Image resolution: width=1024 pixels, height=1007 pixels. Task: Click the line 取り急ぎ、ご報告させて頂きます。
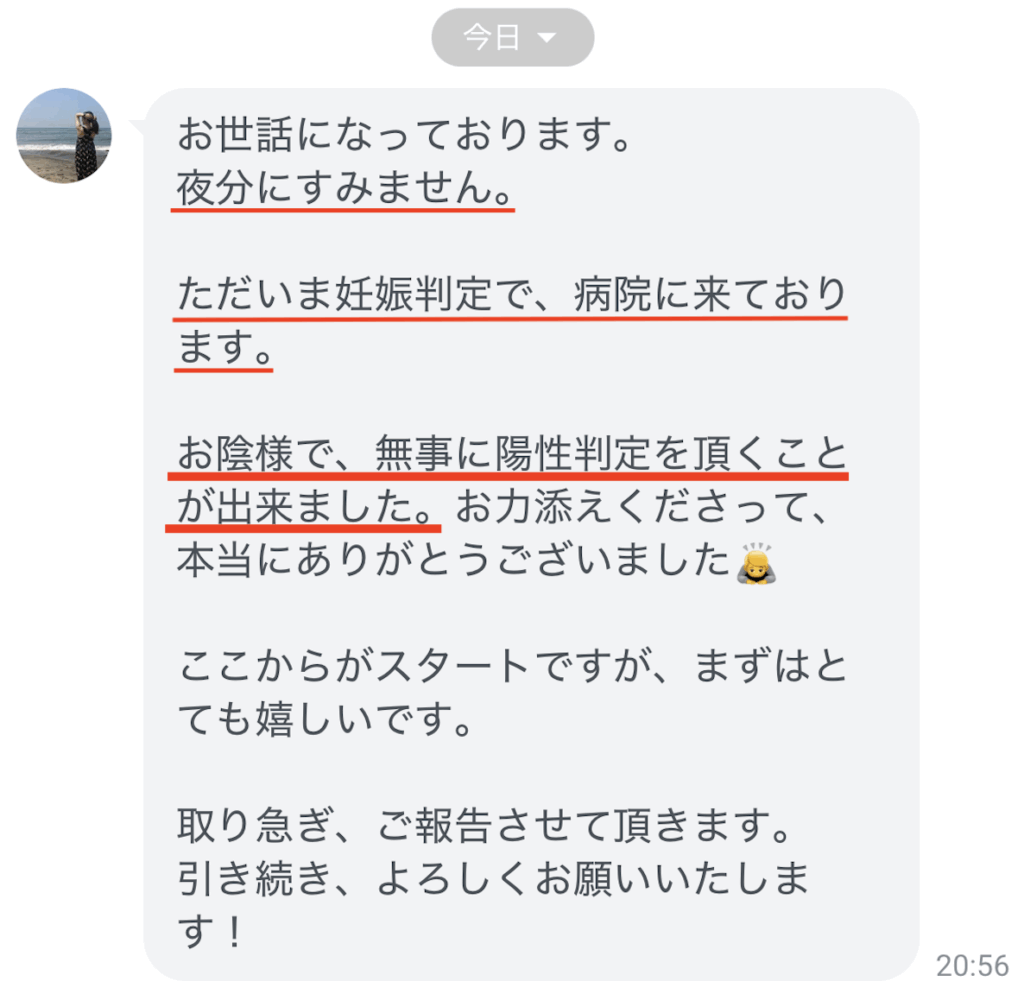(x=485, y=825)
